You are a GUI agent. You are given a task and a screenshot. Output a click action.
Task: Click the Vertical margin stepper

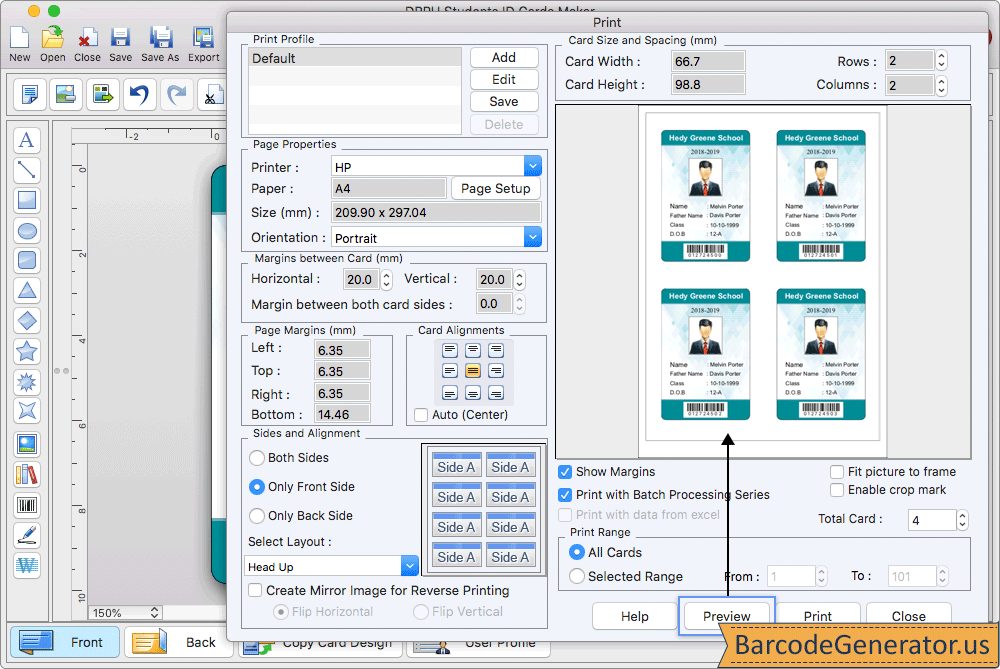click(x=520, y=279)
